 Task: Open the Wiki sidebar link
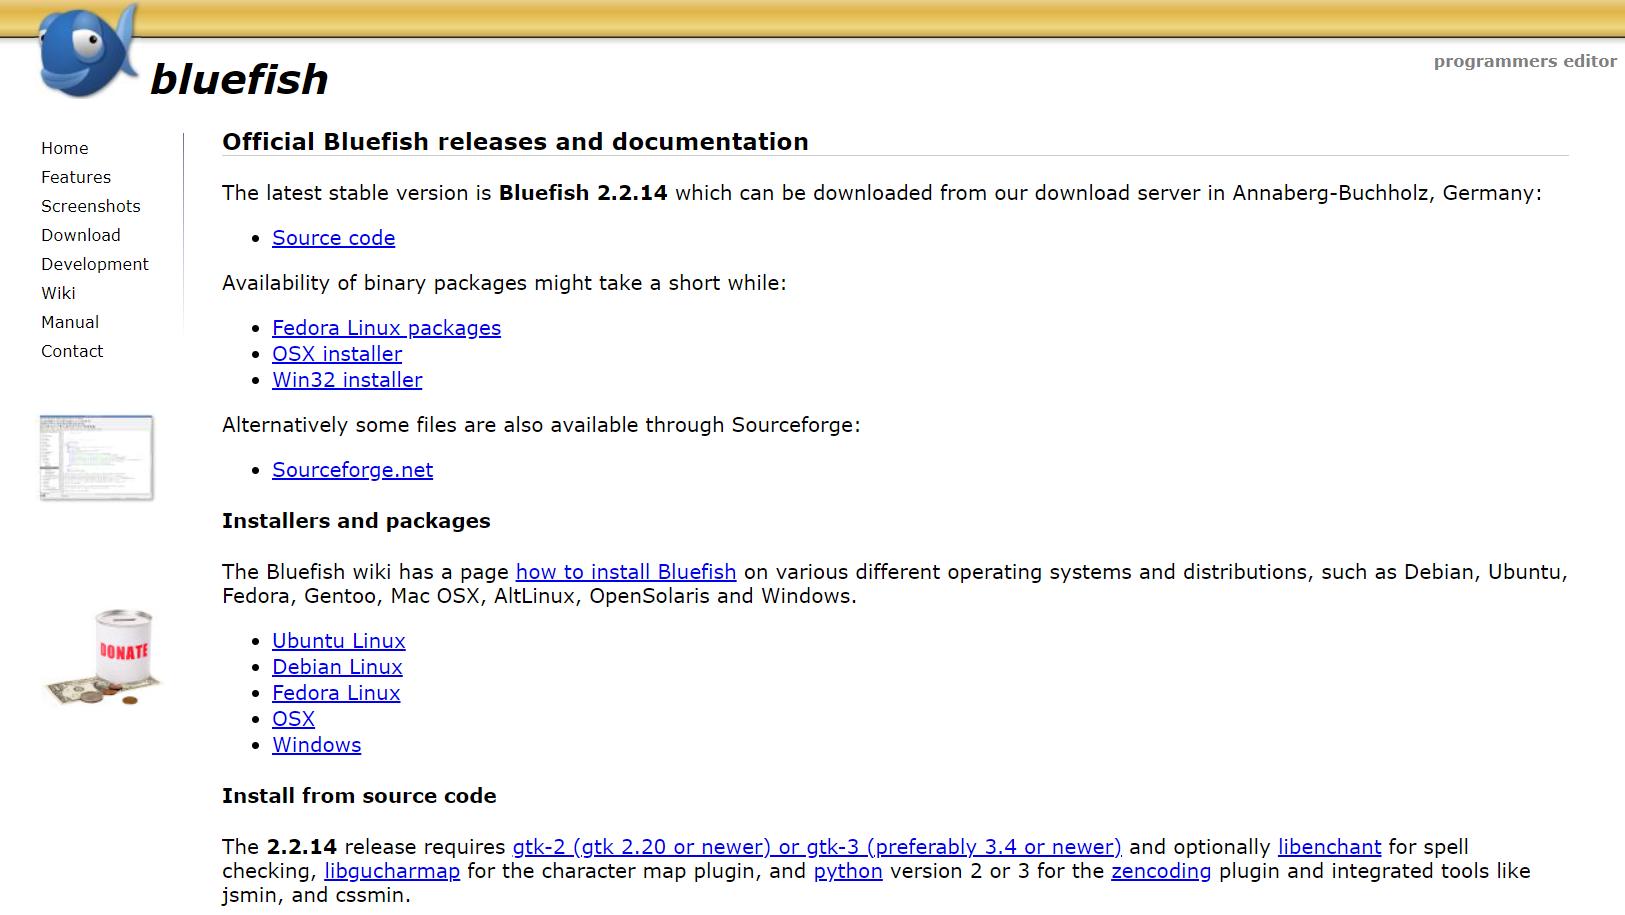(x=58, y=293)
